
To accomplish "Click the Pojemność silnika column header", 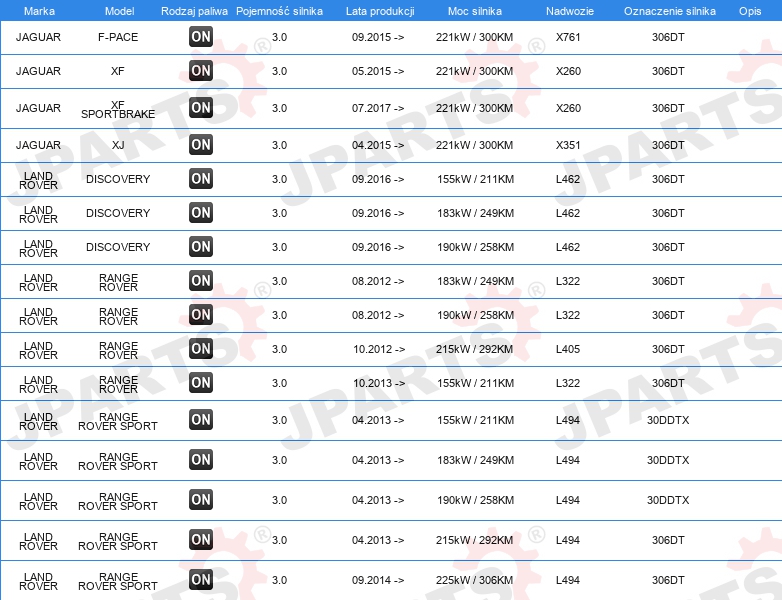I will click(279, 11).
